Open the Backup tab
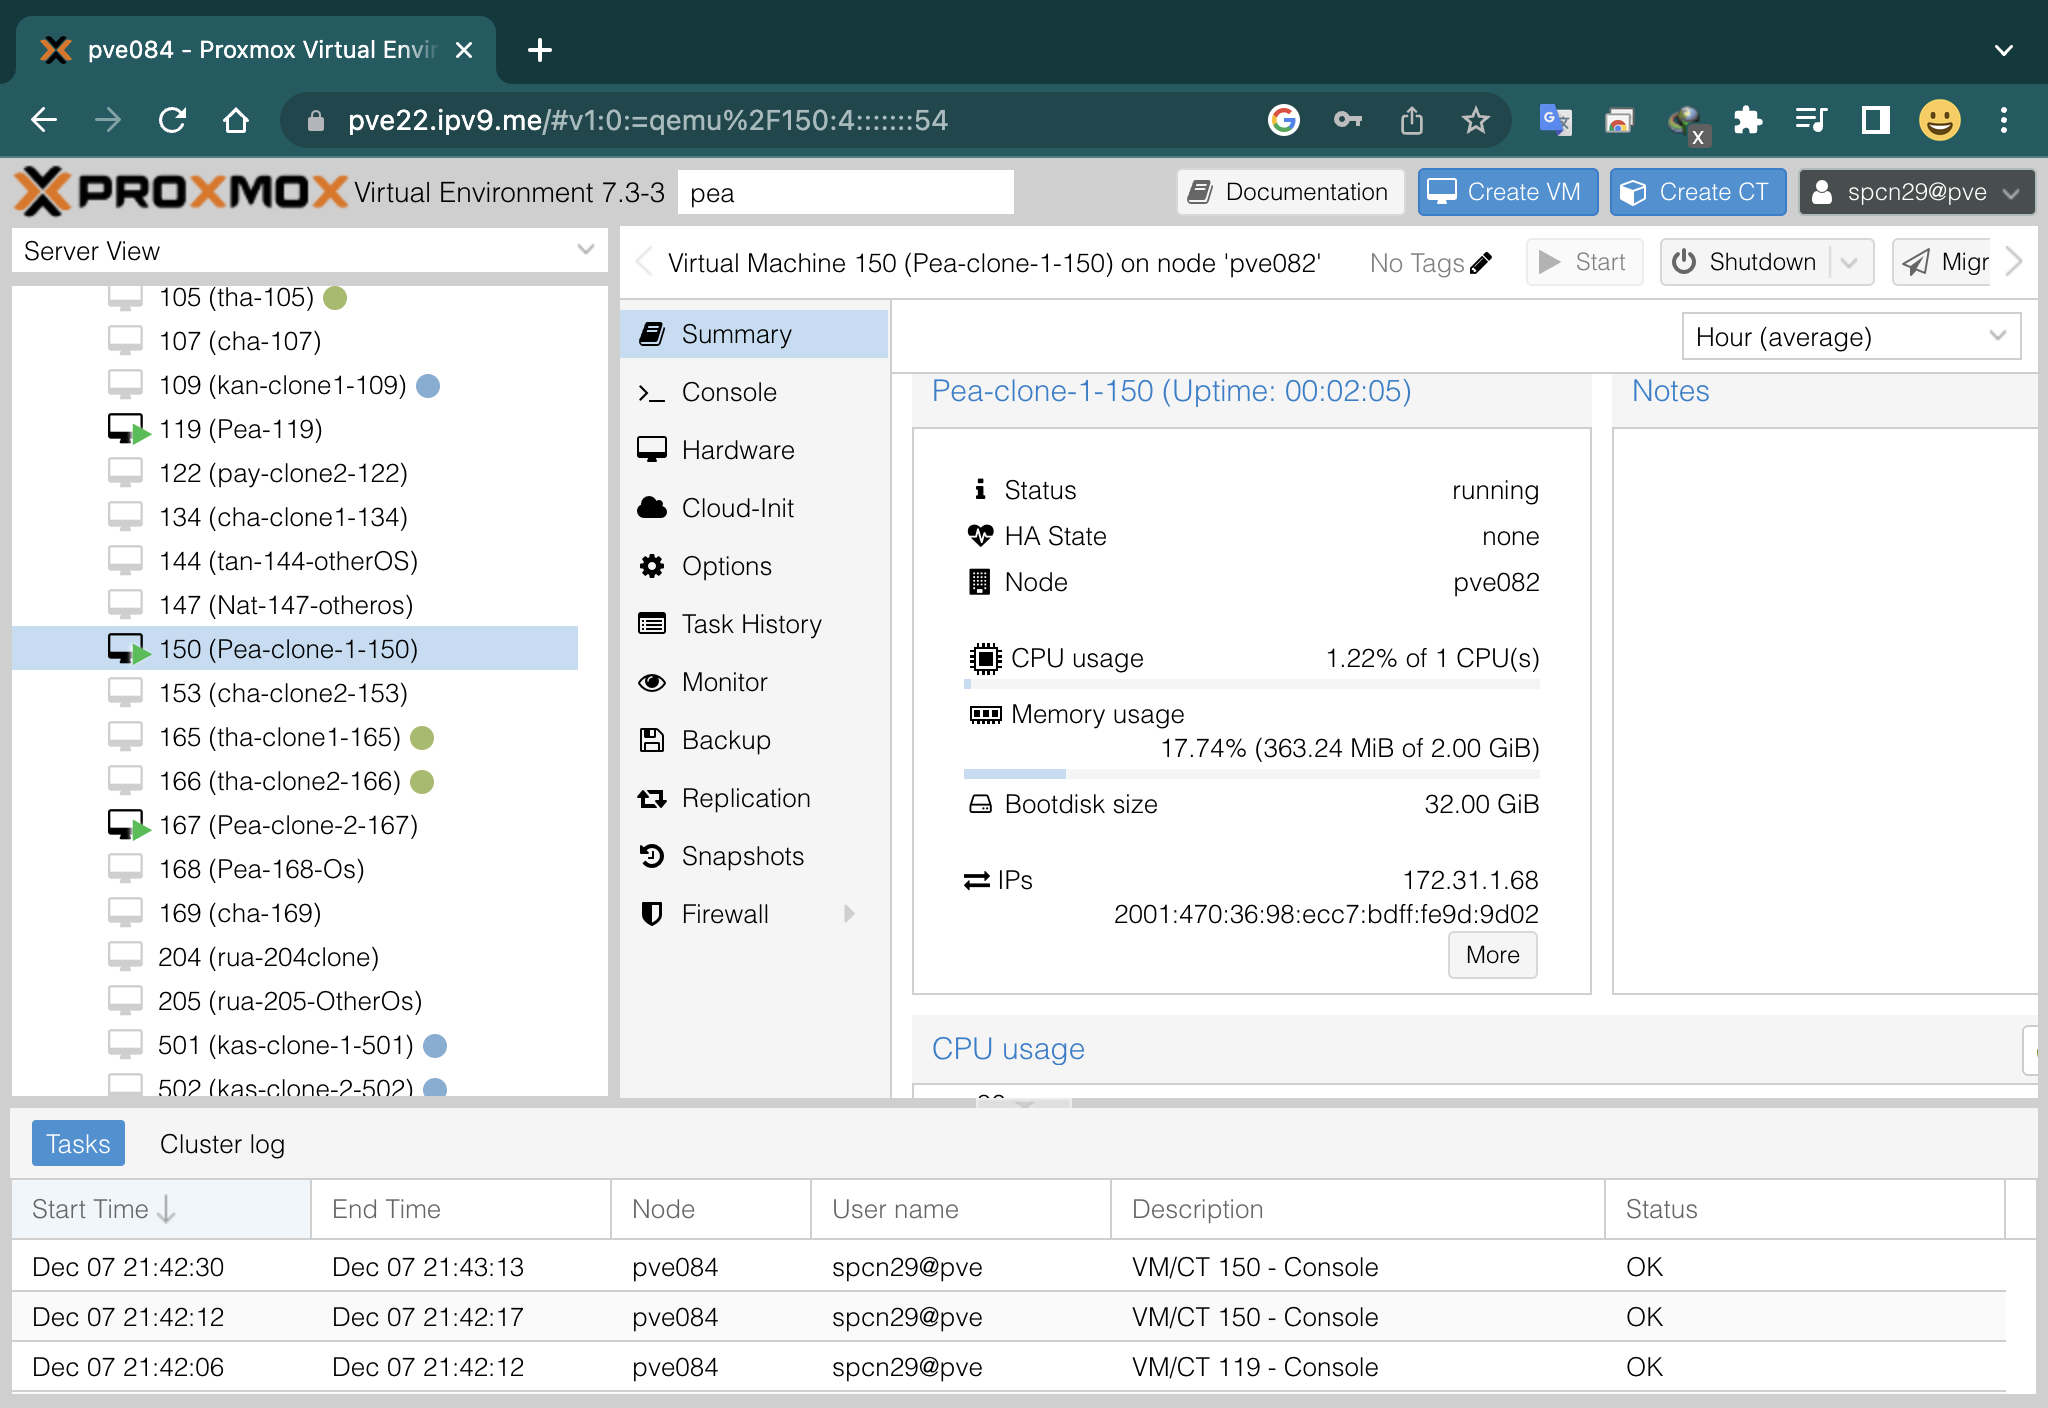 click(754, 740)
